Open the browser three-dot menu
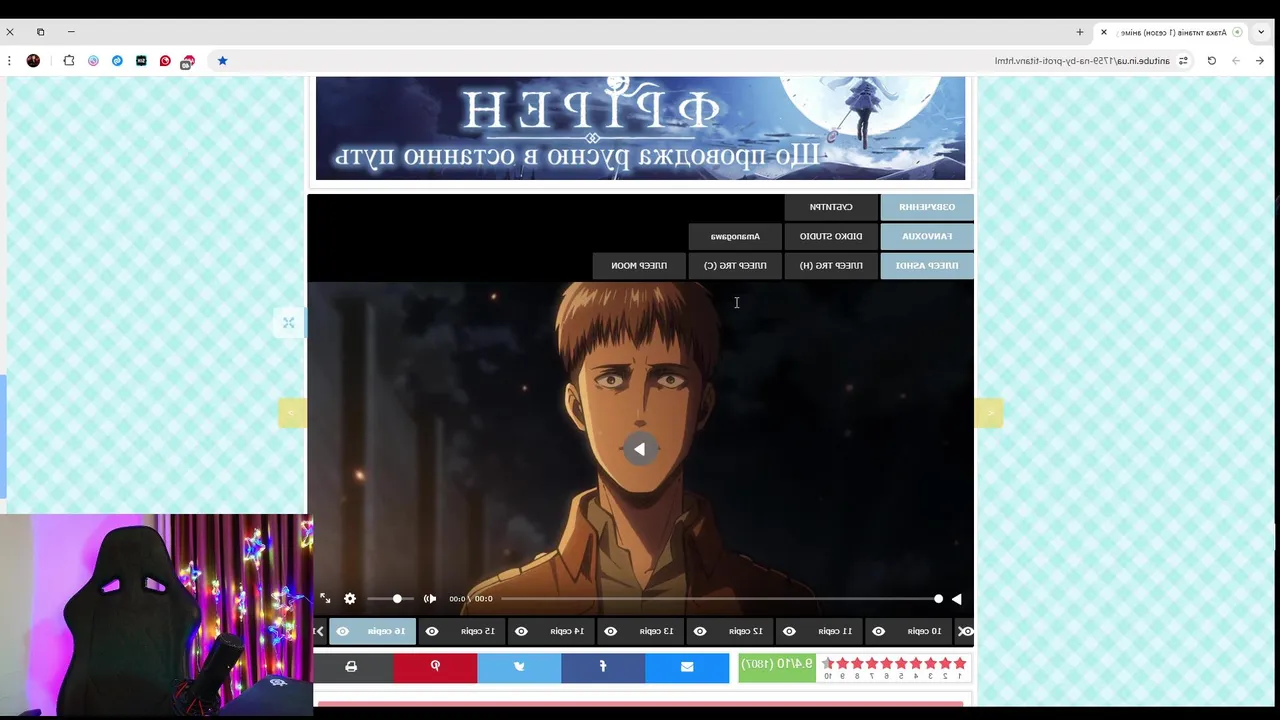This screenshot has height=720, width=1280. [x=9, y=61]
